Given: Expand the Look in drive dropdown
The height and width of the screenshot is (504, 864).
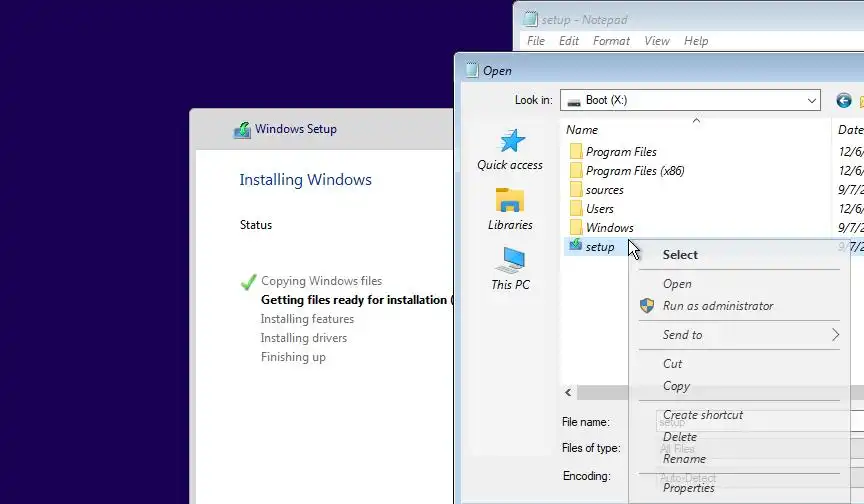Looking at the screenshot, I should coord(811,101).
